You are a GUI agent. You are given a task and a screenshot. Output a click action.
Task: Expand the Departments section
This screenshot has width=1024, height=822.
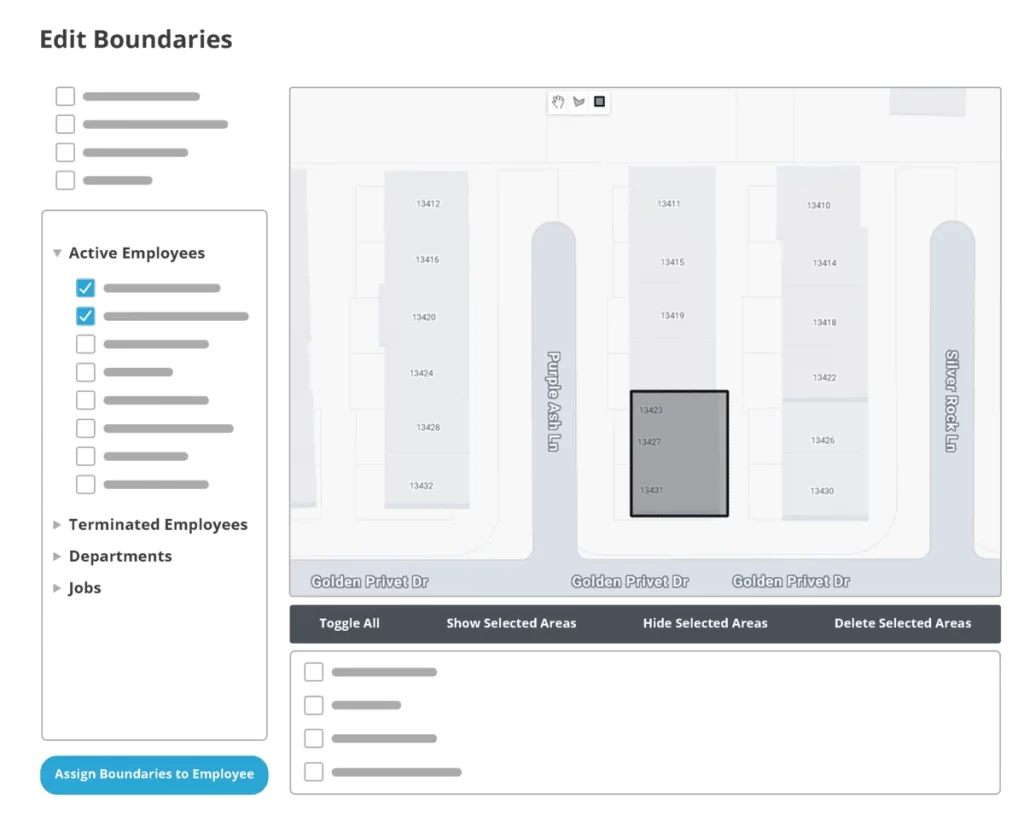click(58, 557)
